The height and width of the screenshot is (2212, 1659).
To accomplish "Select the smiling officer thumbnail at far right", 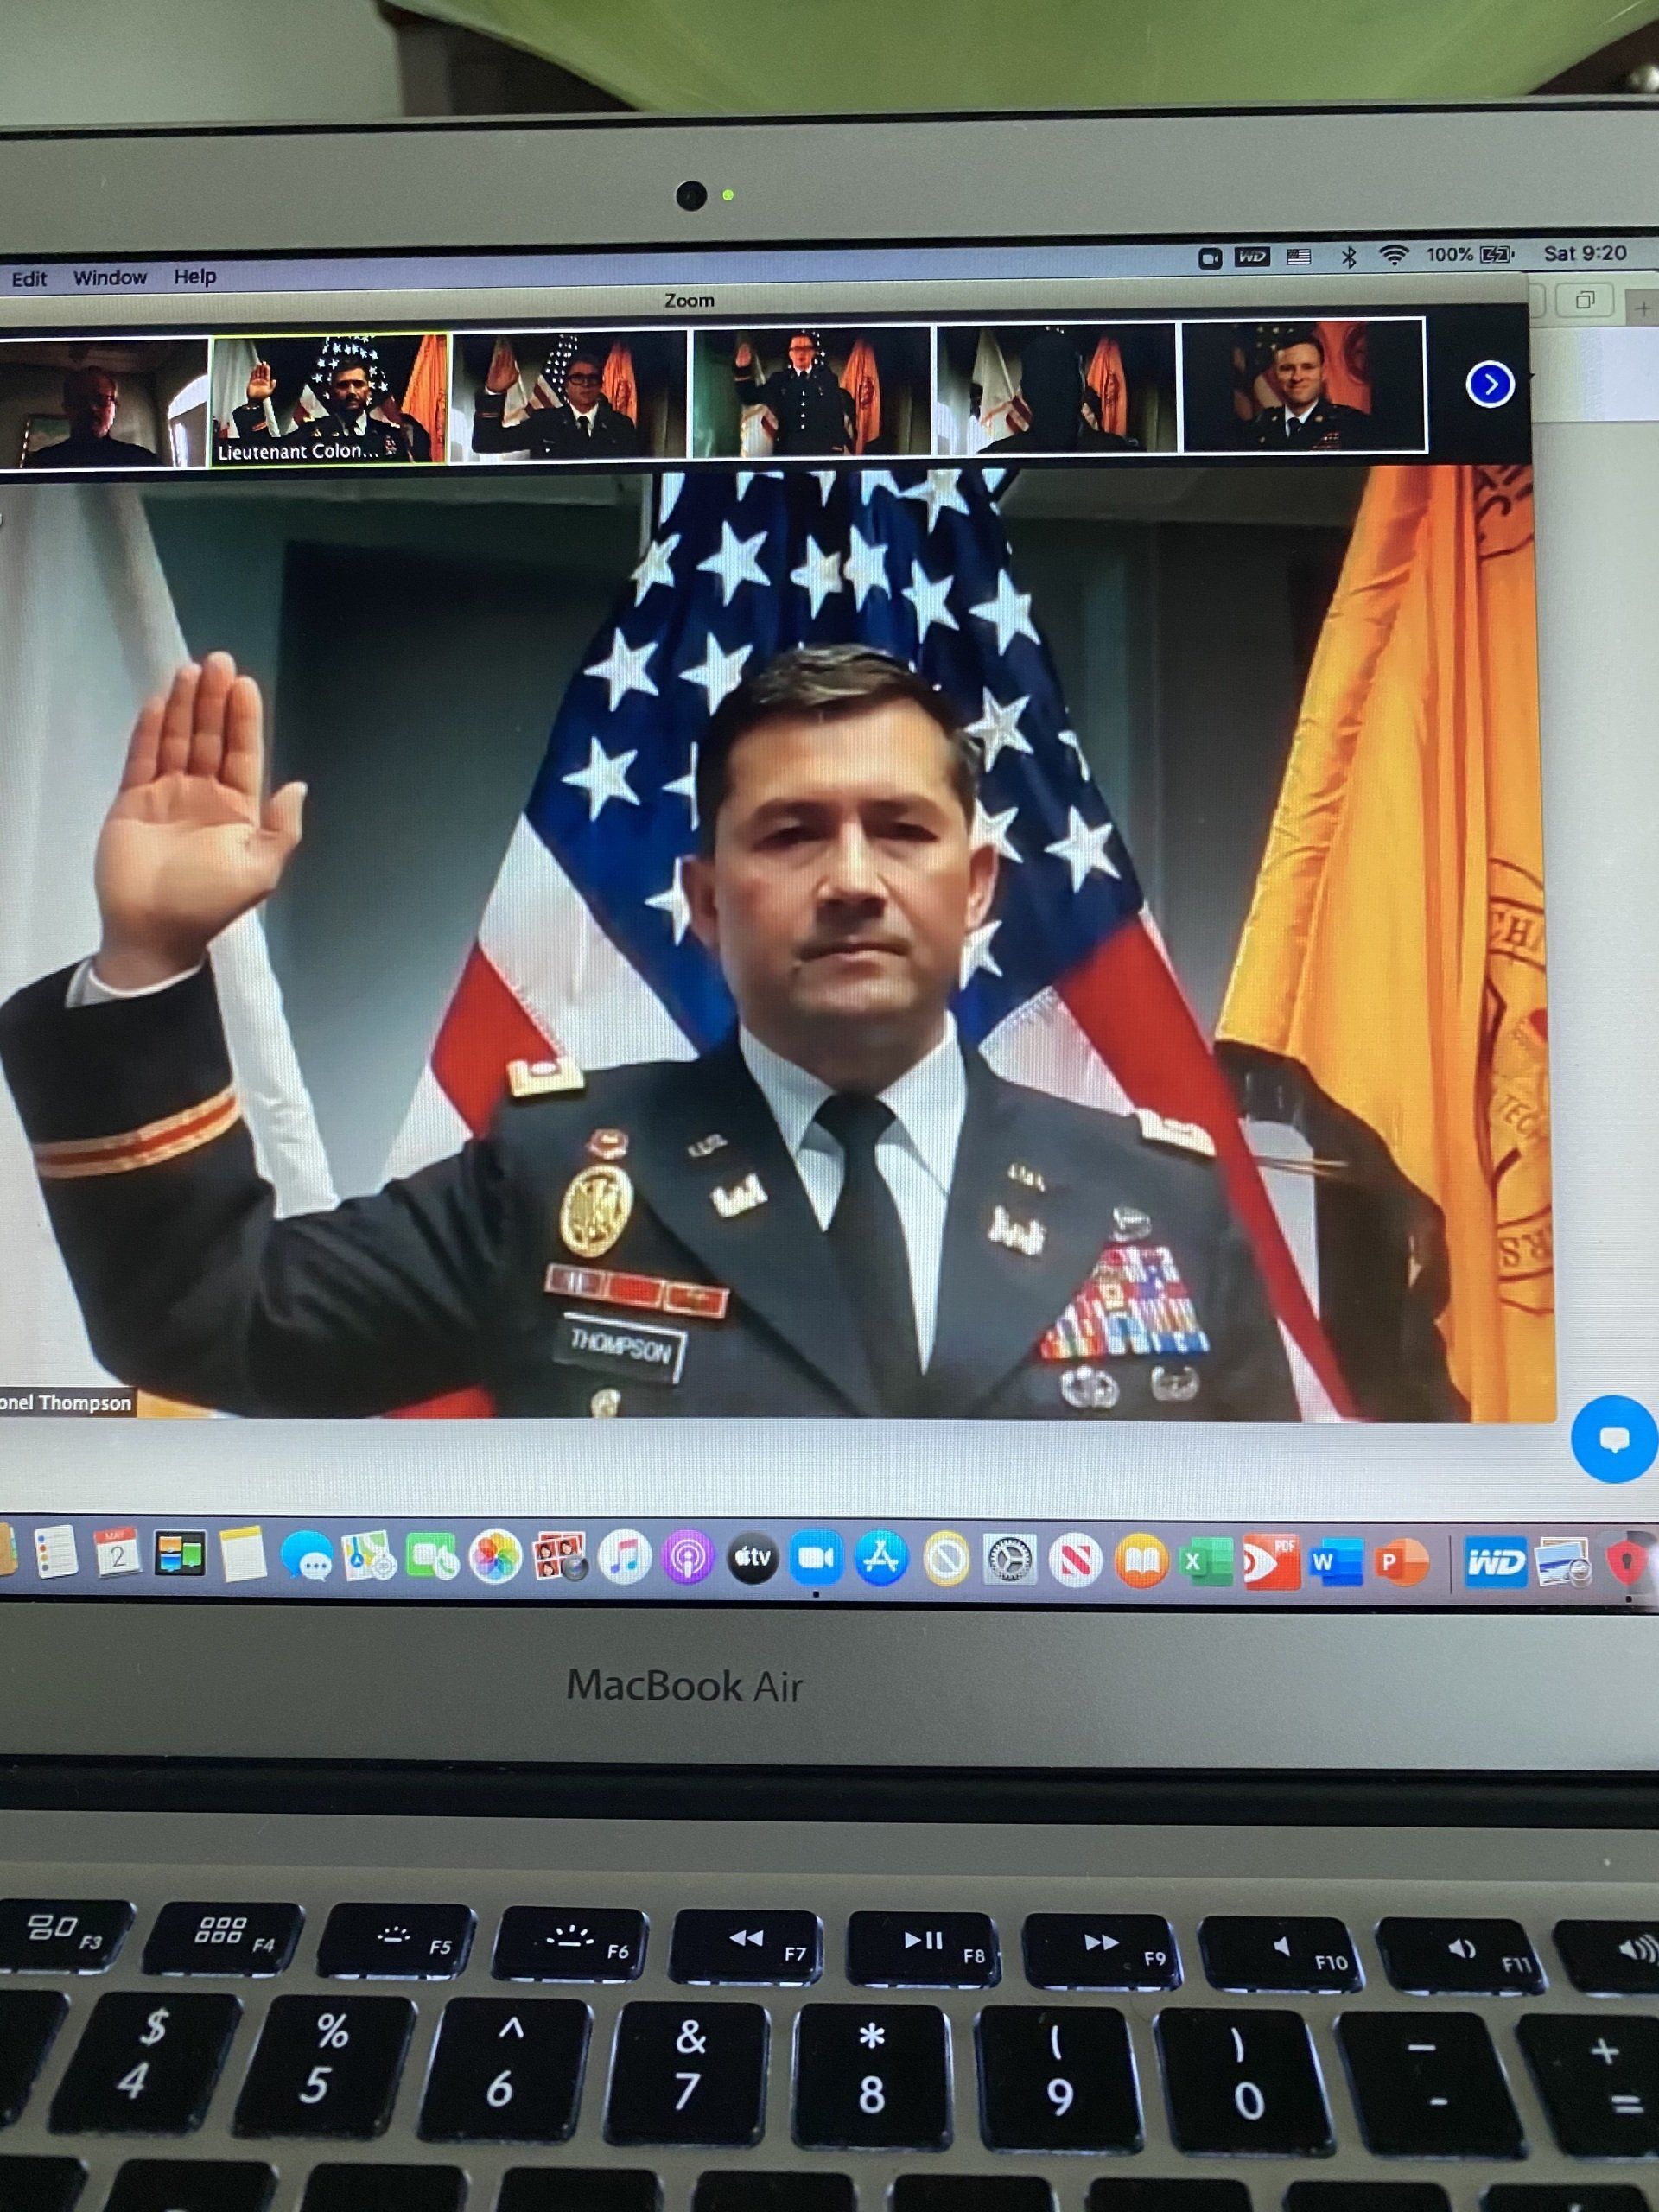I will click(x=1302, y=386).
